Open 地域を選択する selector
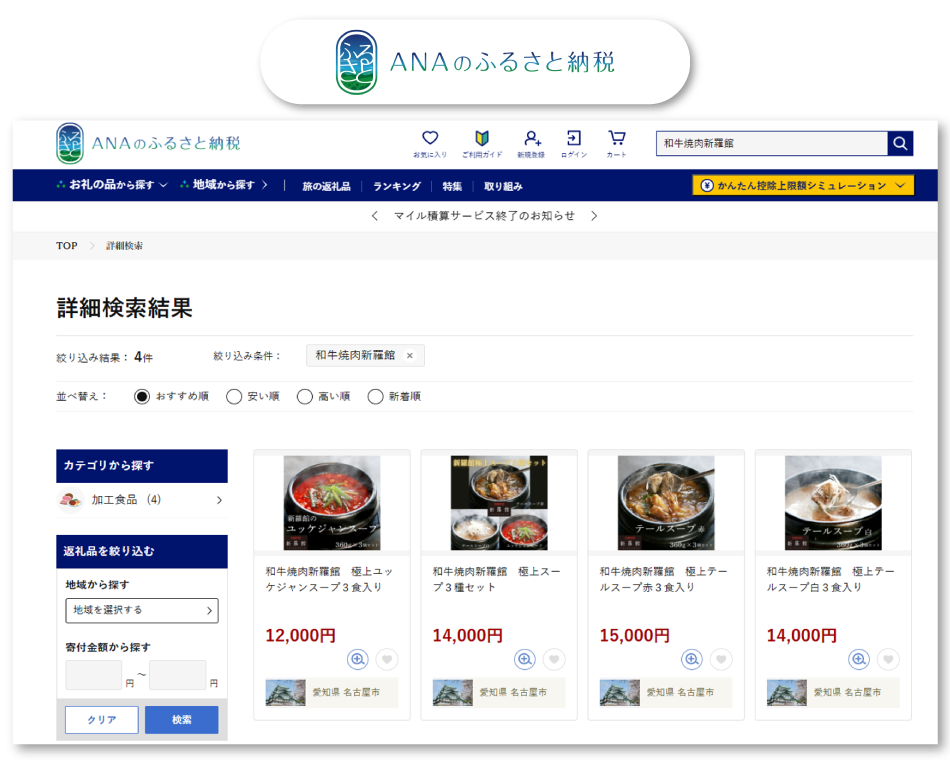Image resolution: width=950 pixels, height=760 pixels. (142, 610)
